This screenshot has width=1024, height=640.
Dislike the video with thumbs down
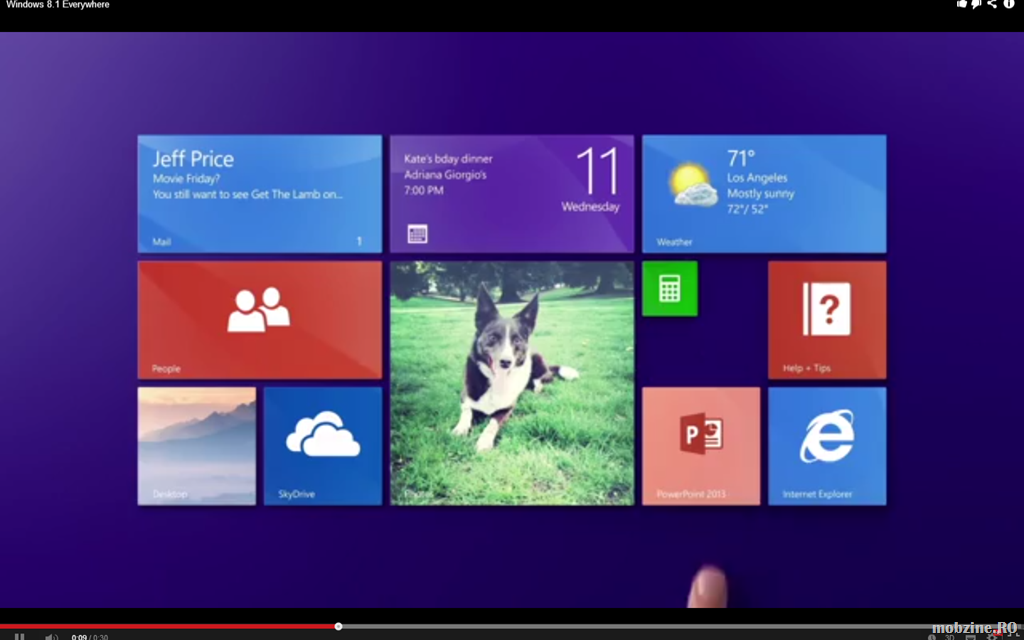[x=976, y=4]
